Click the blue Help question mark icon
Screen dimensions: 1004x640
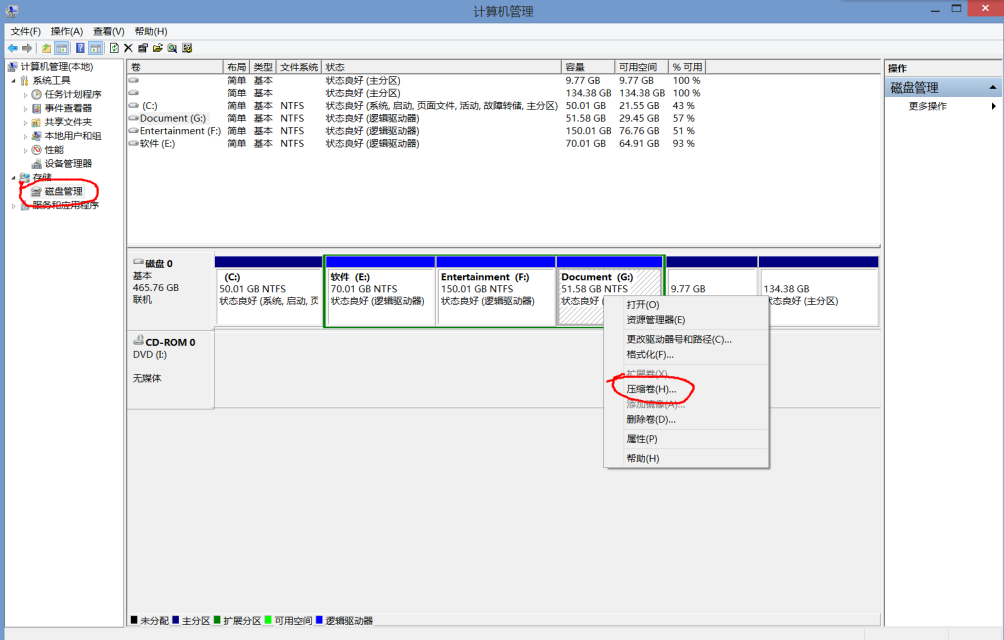tap(80, 48)
